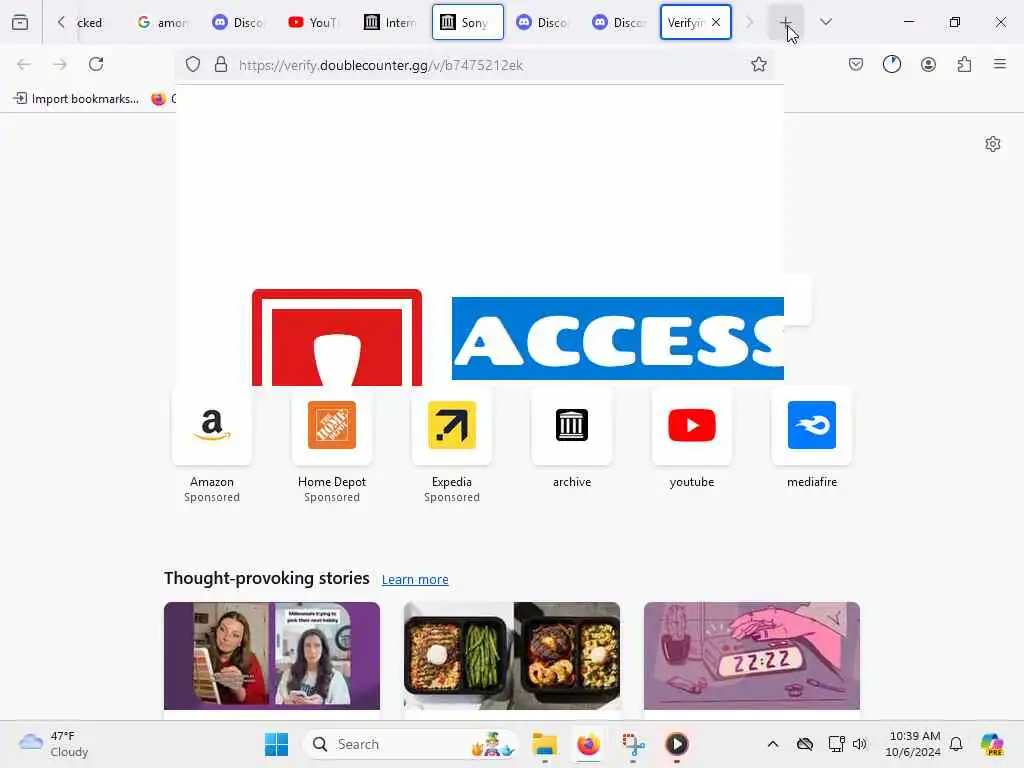The width and height of the screenshot is (1024, 768).
Task: View site security padlock details
Action: point(221,64)
